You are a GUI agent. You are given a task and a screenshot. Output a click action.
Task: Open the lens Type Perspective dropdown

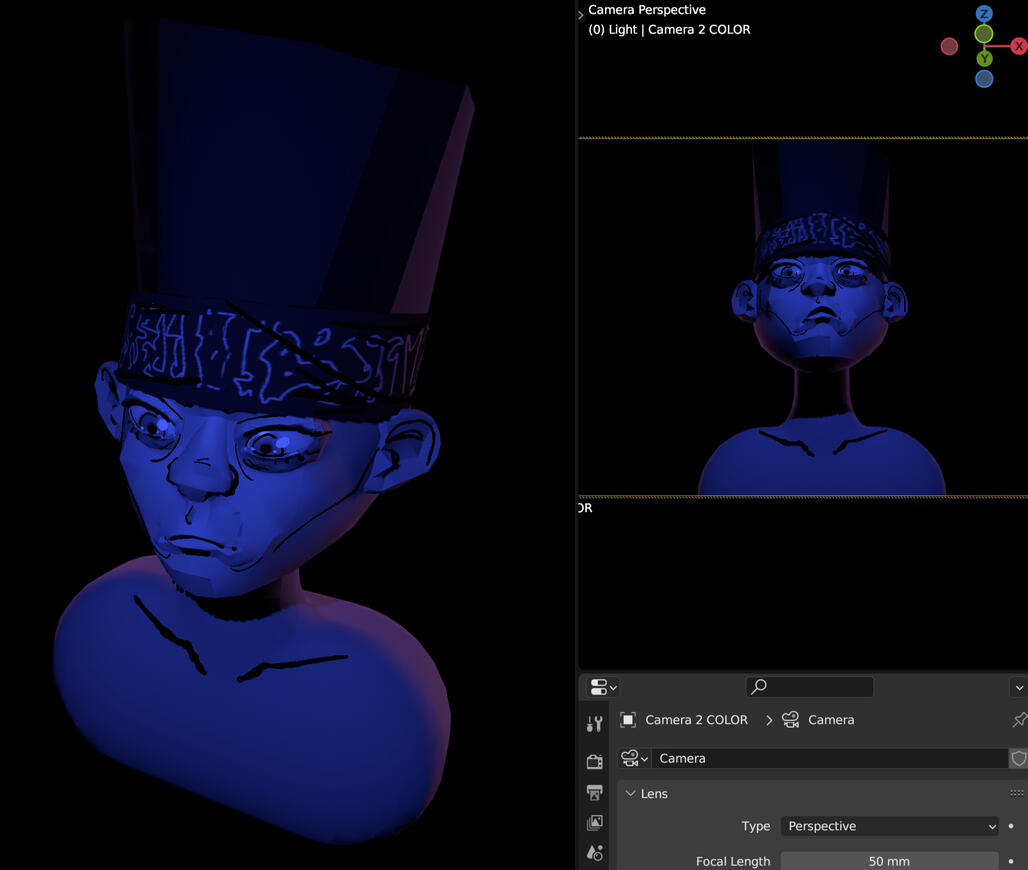[889, 826]
